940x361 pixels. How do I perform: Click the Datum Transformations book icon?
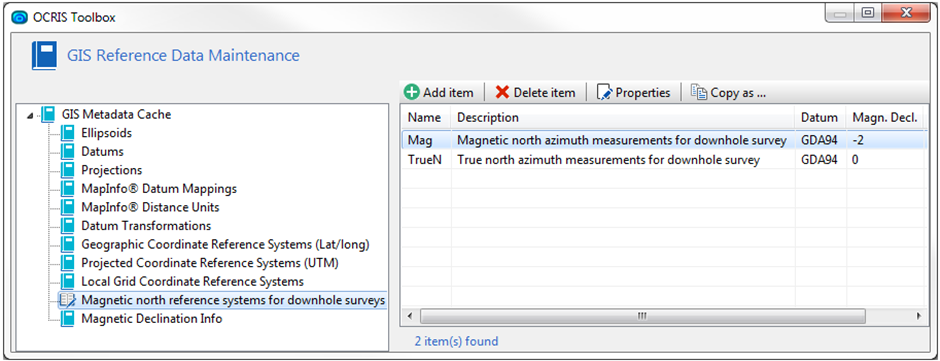68,225
